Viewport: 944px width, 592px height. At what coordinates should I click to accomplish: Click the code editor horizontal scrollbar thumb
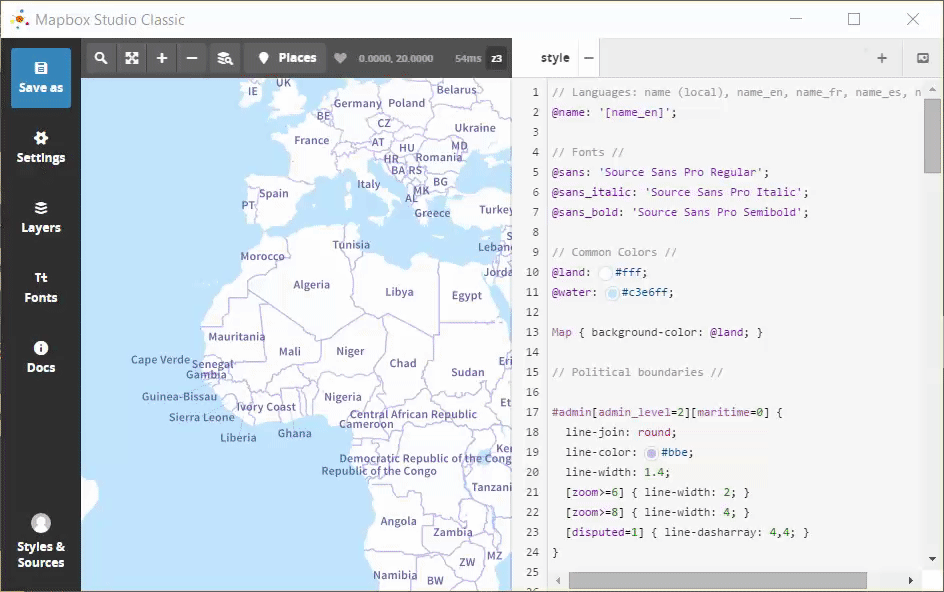(x=718, y=581)
